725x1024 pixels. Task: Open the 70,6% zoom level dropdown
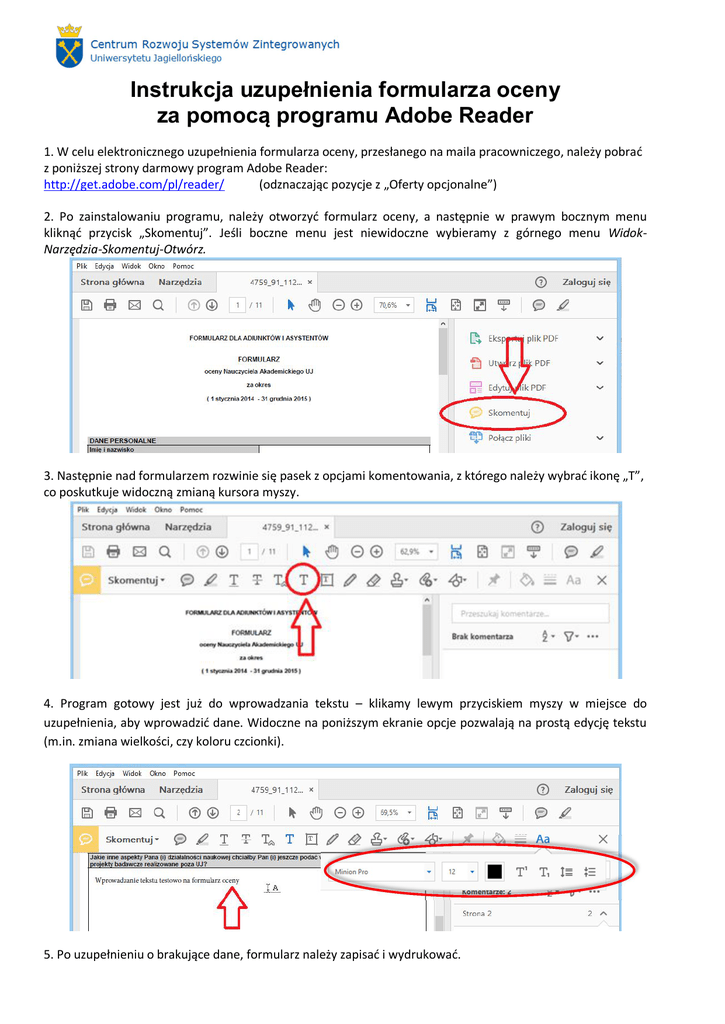(394, 305)
